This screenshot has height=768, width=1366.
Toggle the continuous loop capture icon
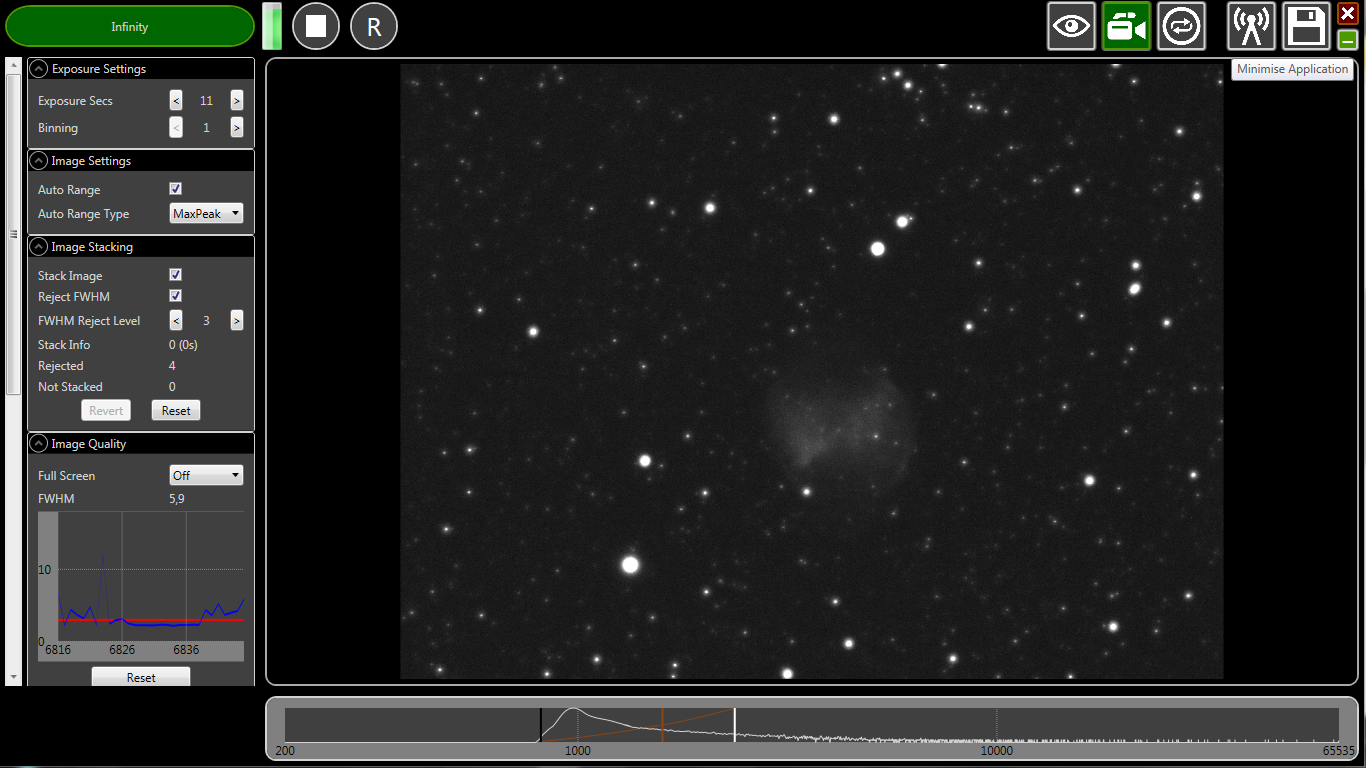(1182, 25)
